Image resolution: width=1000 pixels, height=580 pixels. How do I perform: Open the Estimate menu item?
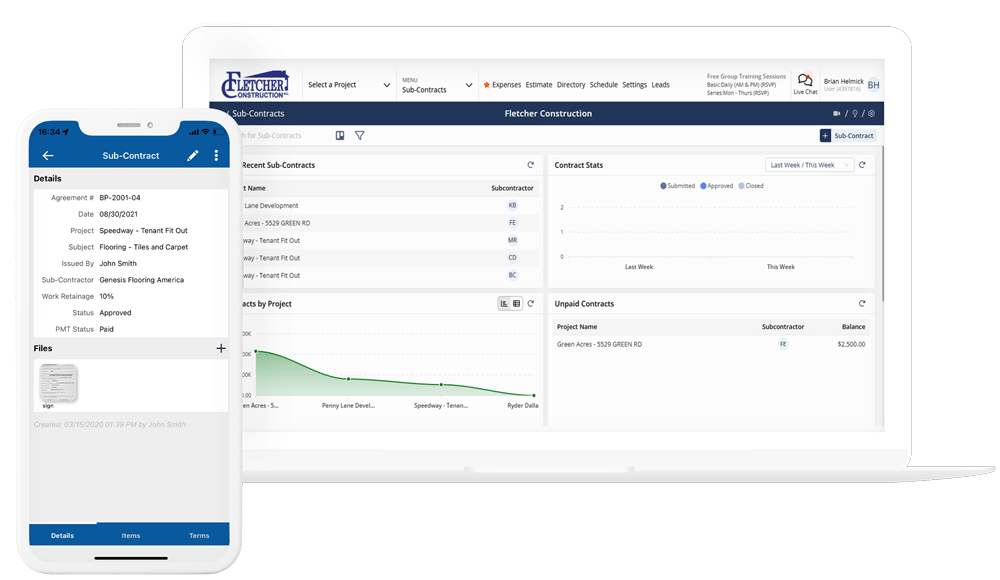click(539, 85)
